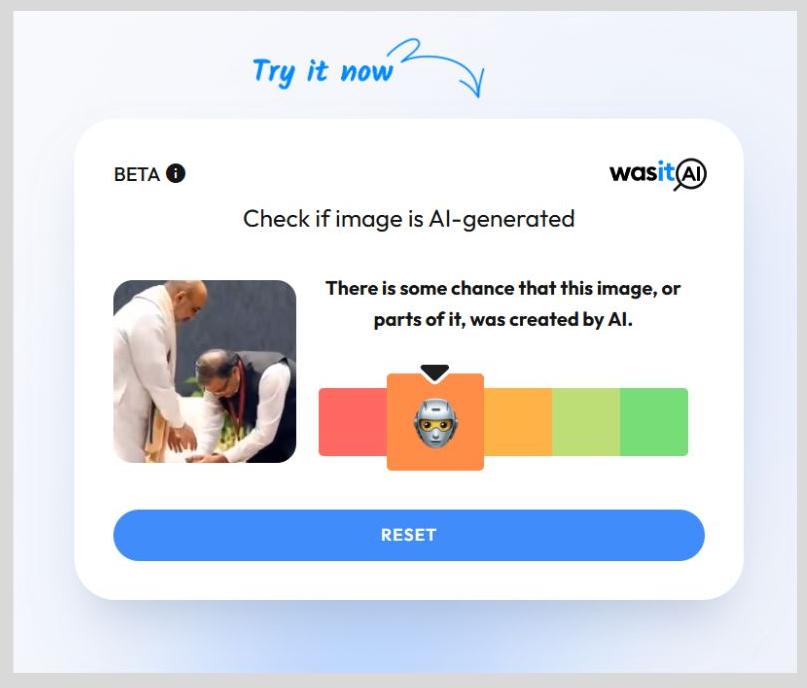Open the uploaded image thumbnail
This screenshot has width=807, height=688.
205,372
